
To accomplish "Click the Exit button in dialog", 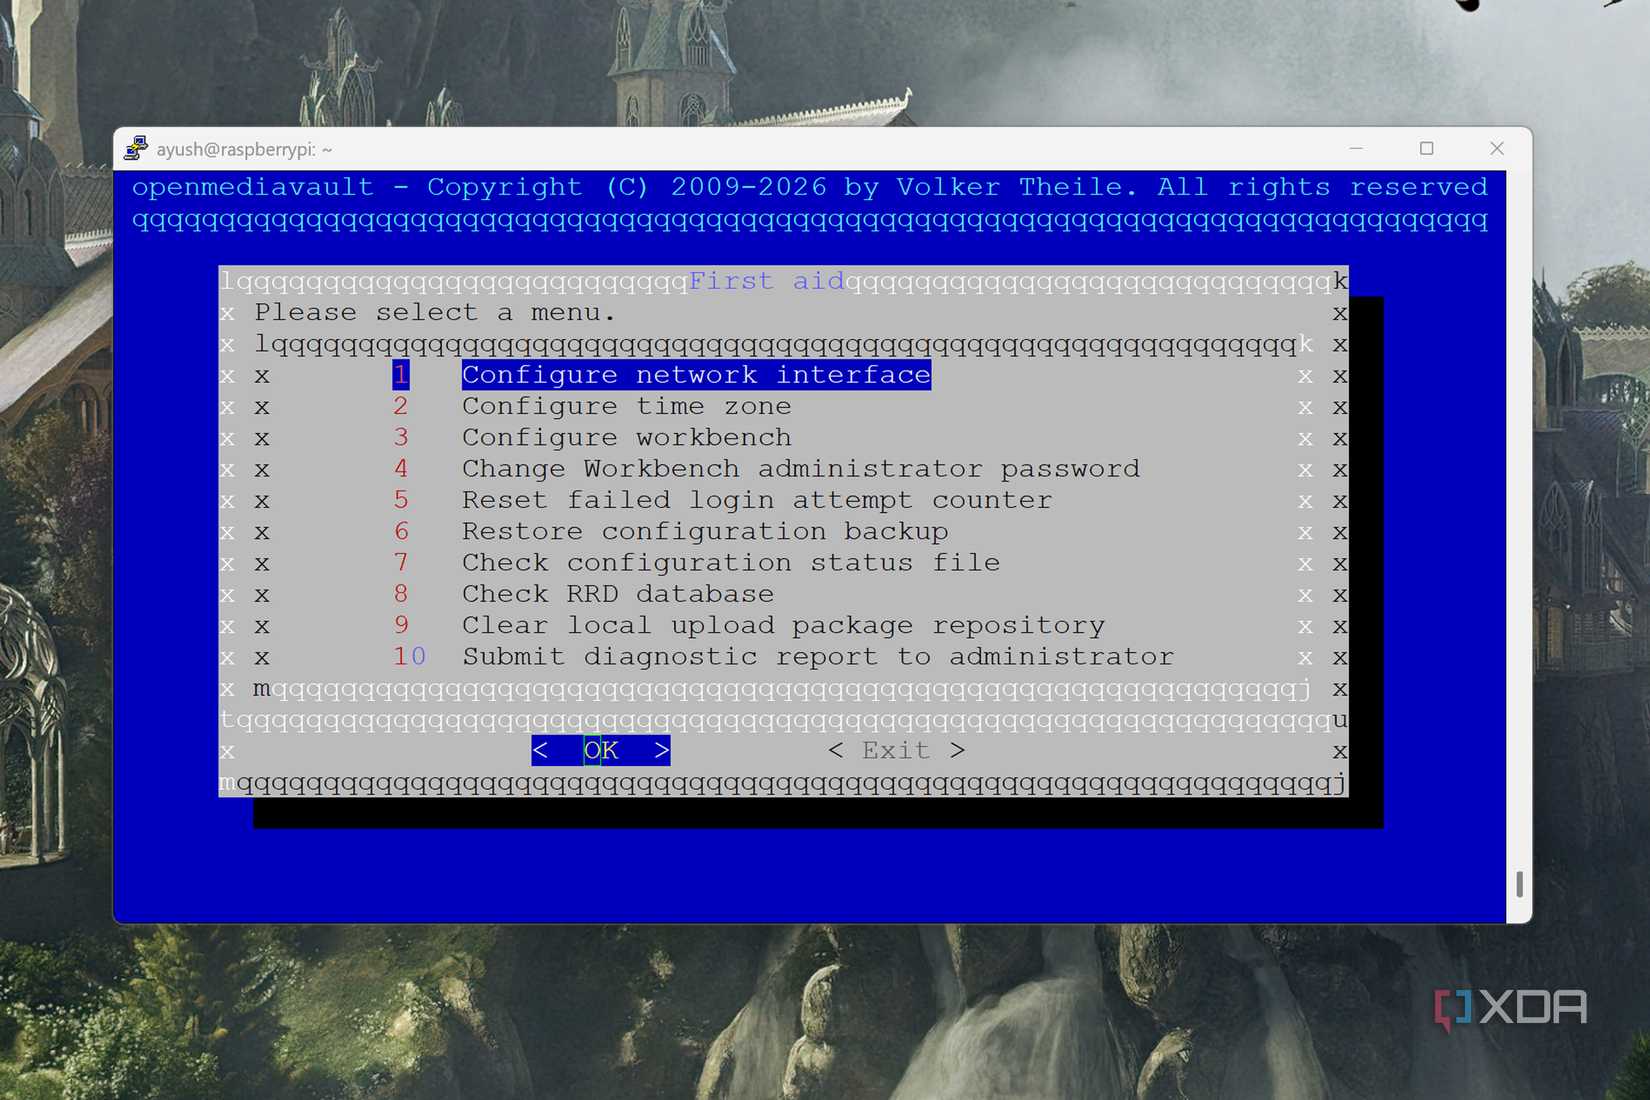I will tap(897, 750).
